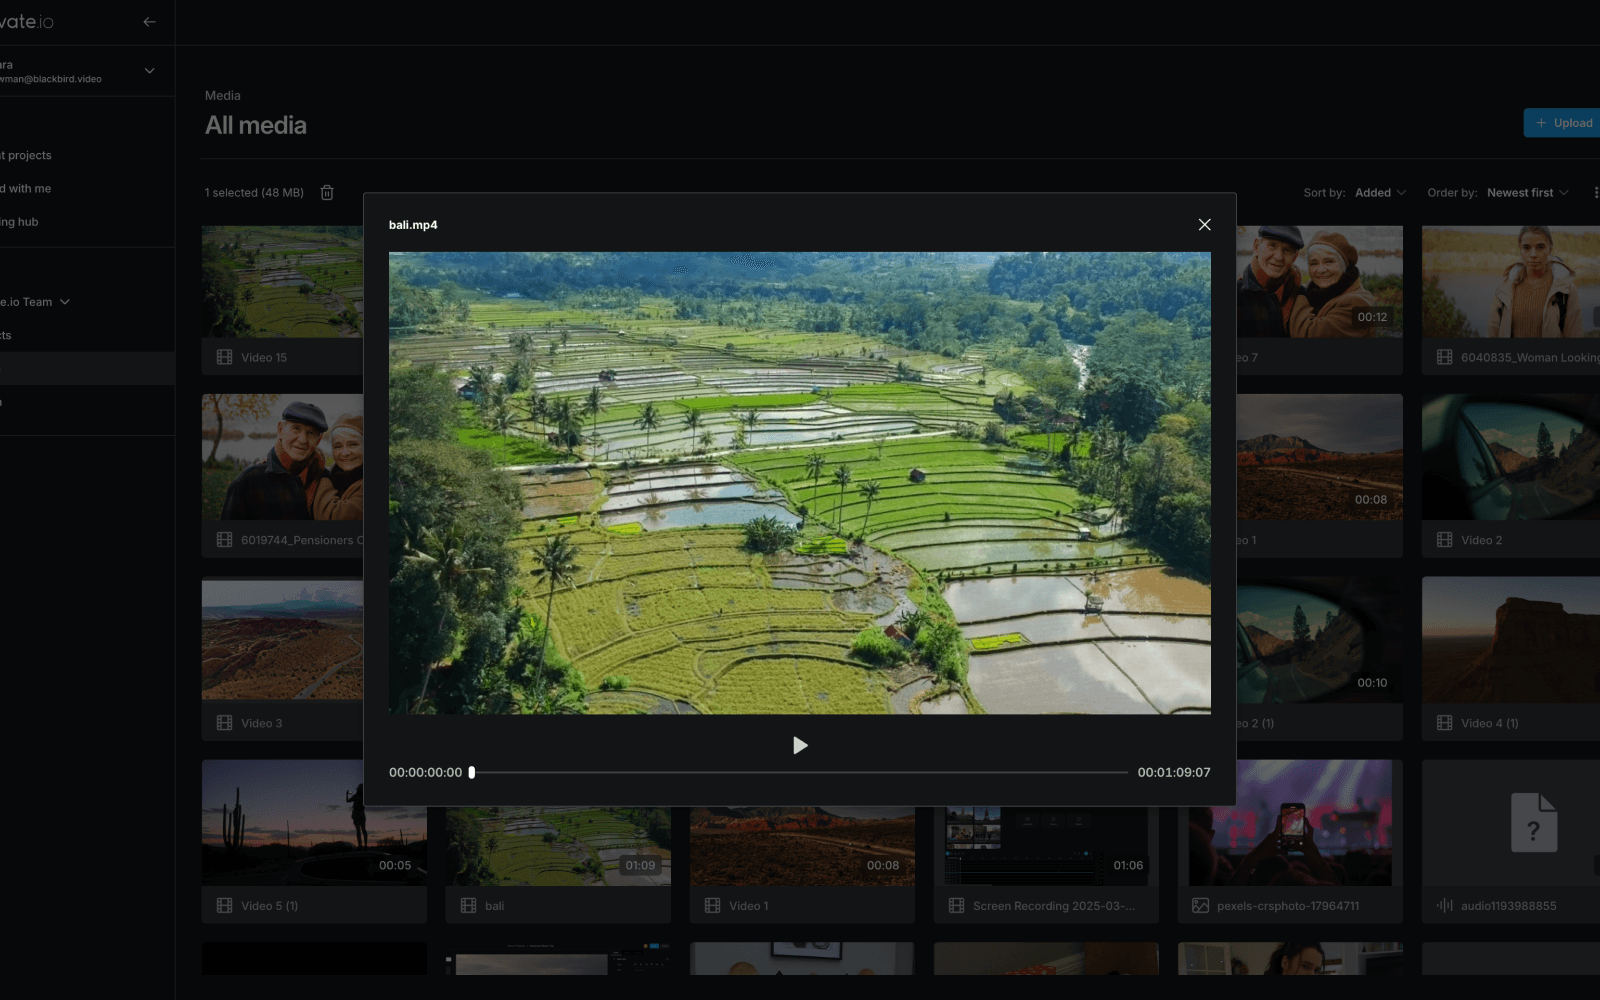1600x1000 pixels.
Task: Select the Screen Recording 2025-03 thumbnail
Action: coord(1046,846)
